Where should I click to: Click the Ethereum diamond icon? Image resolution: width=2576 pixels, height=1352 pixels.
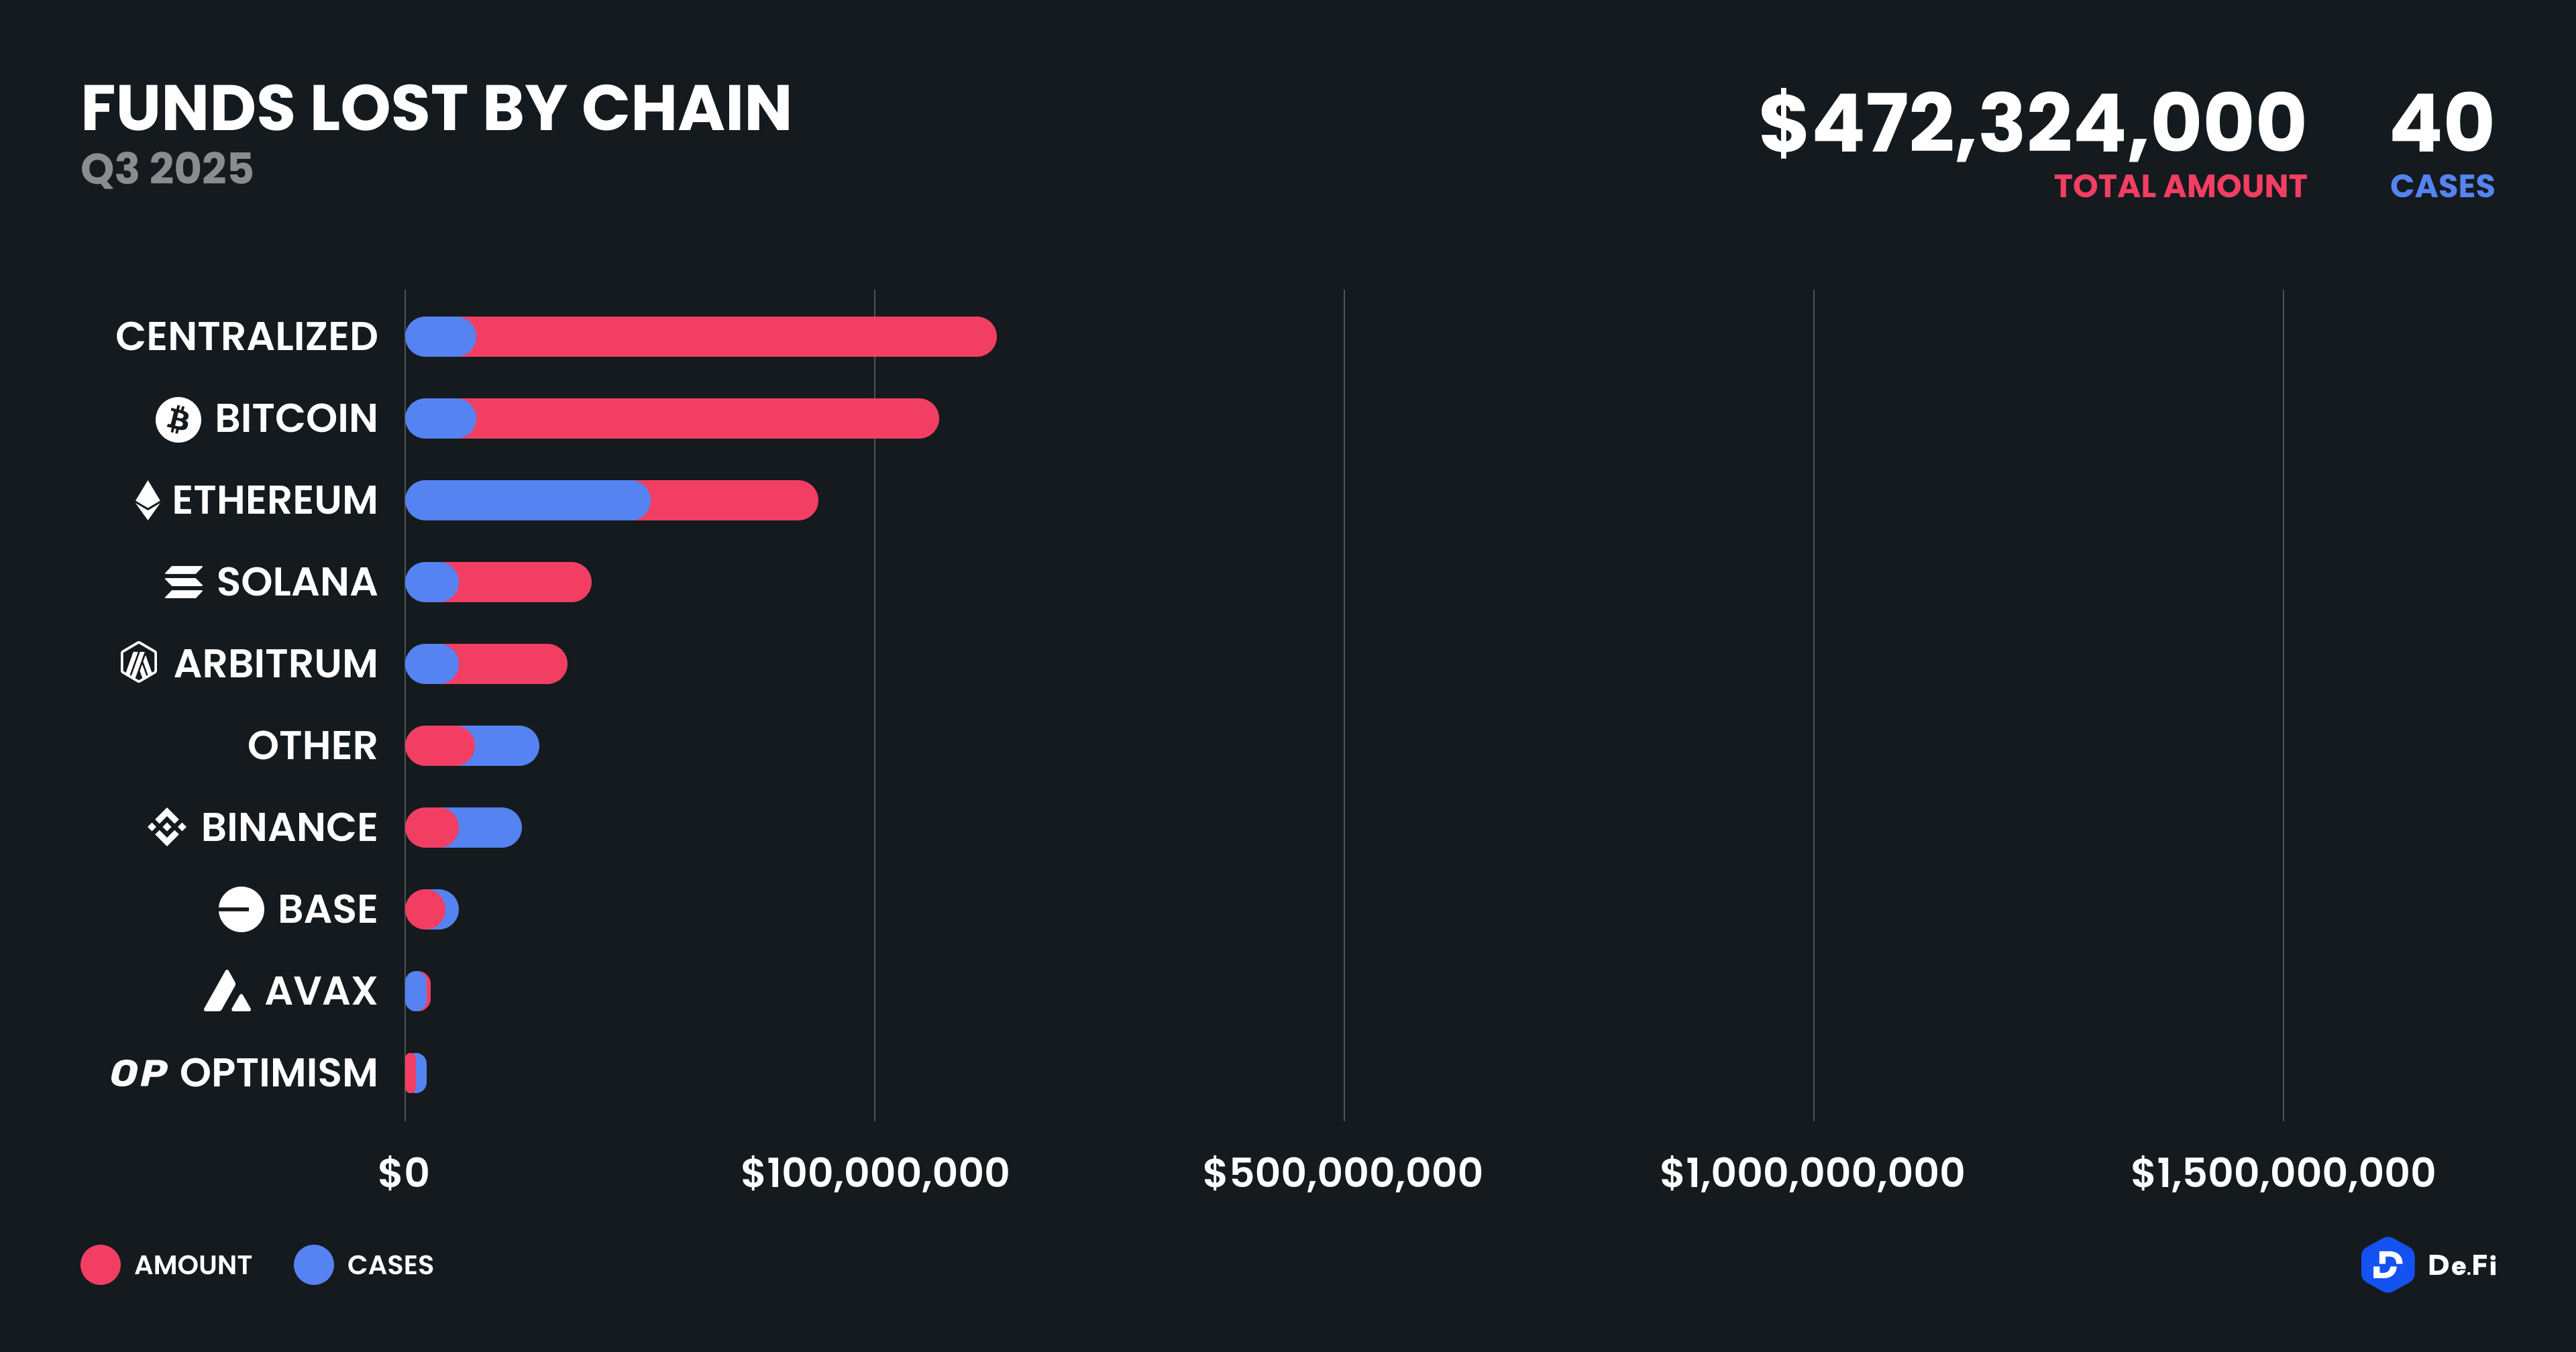147,500
